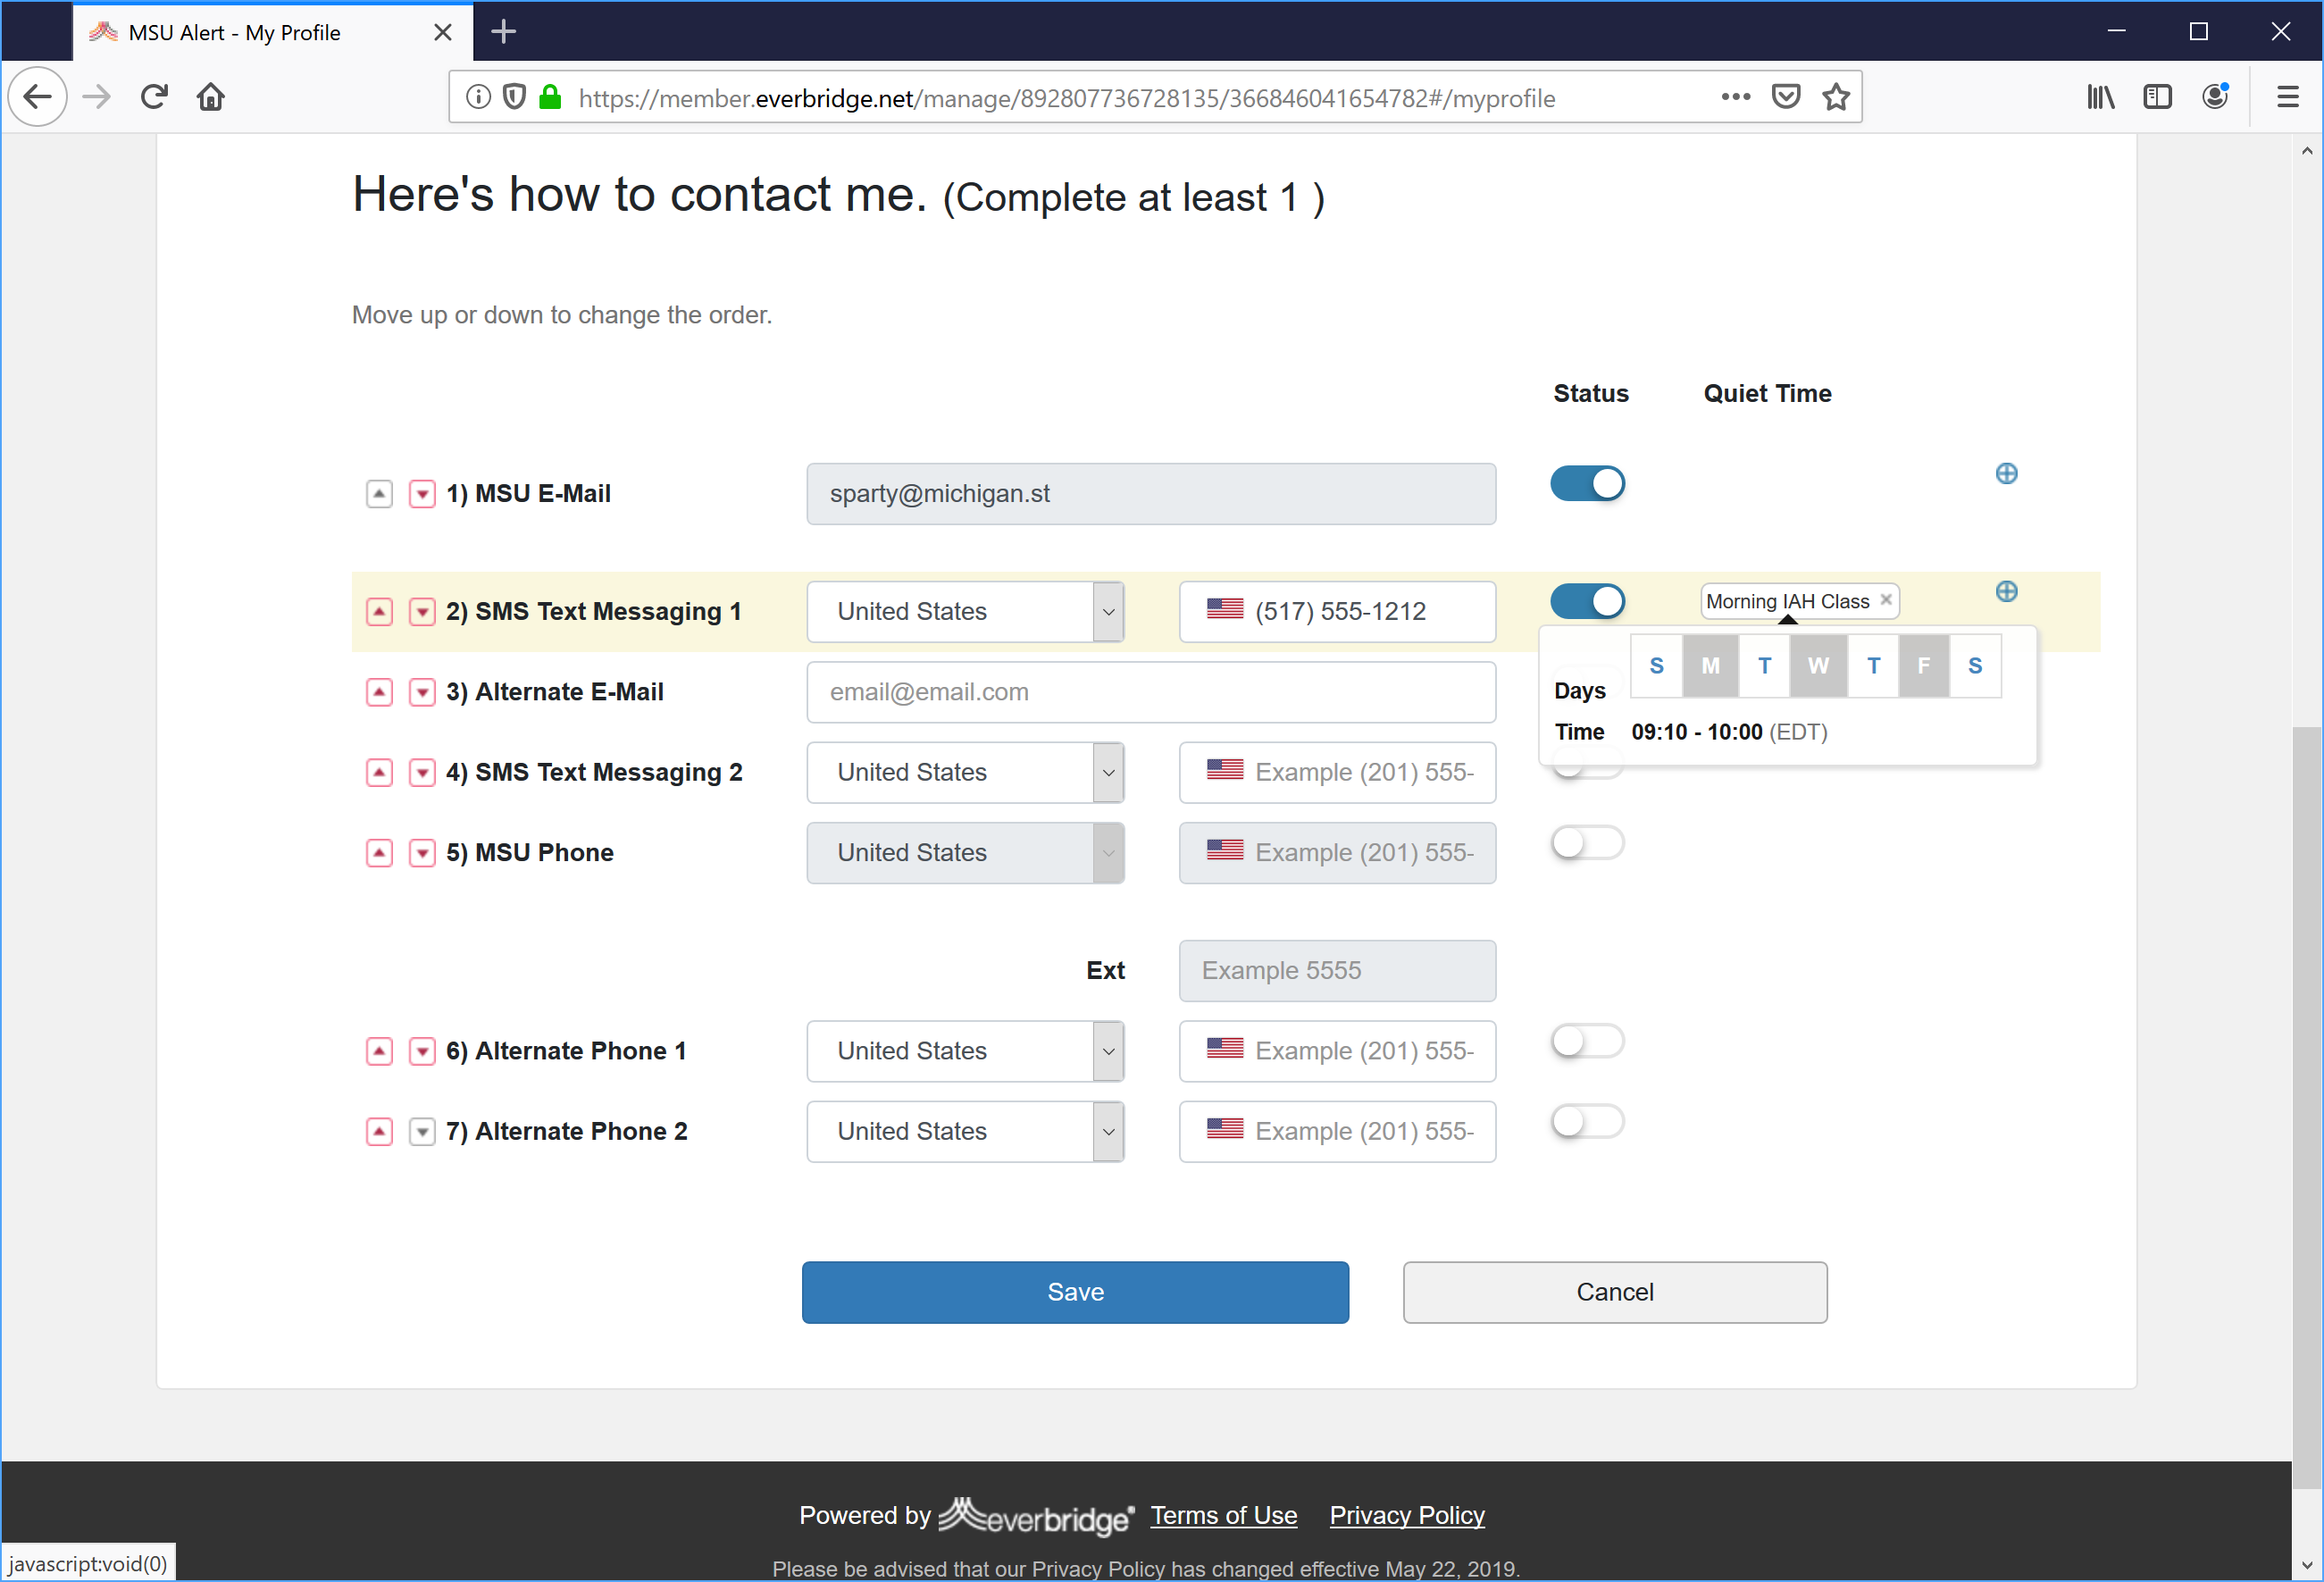Screen dimensions: 2324x1582
Task: Open Firefox library icon
Action: (x=2101, y=97)
